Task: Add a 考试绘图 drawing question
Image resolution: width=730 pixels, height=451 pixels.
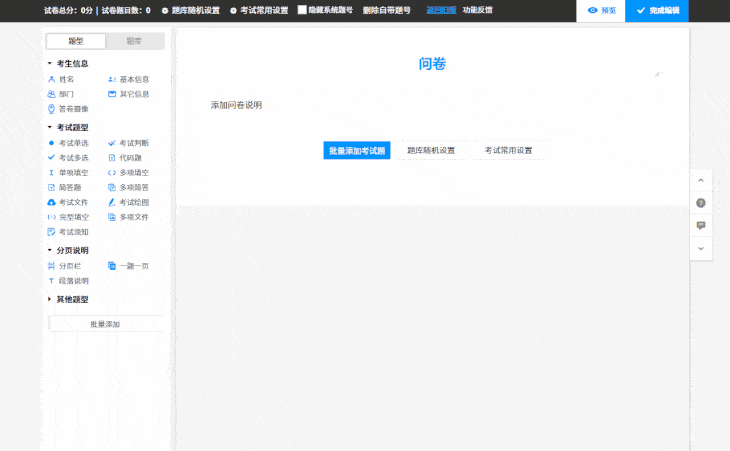Action: tap(128, 202)
